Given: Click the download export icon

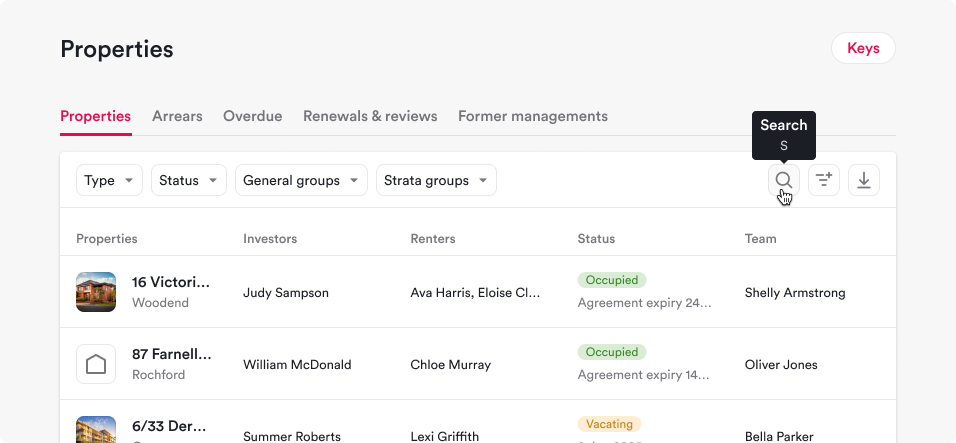Looking at the screenshot, I should tap(864, 180).
